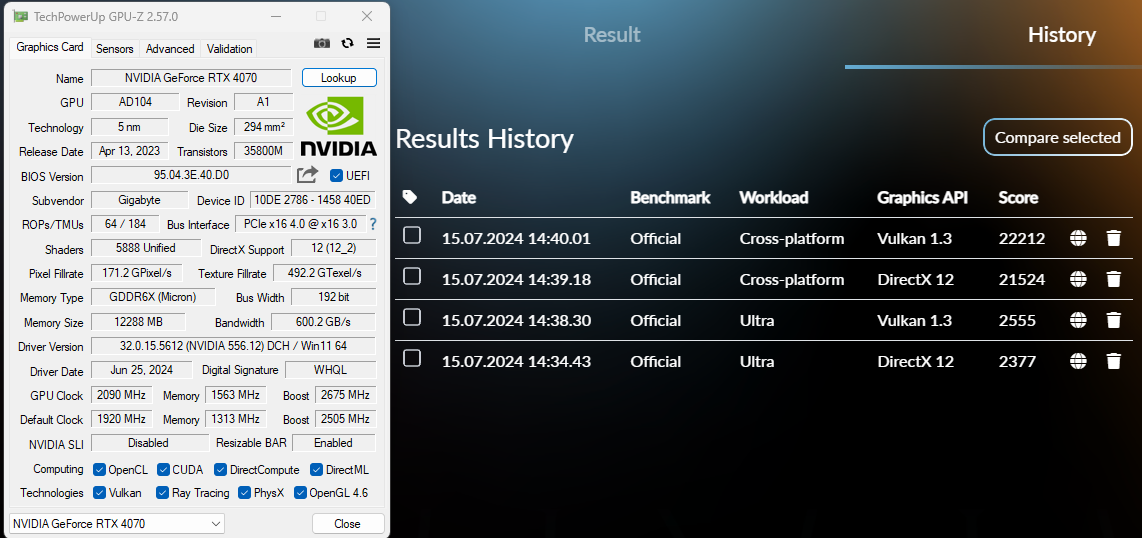Switch to the Result tab
1142x538 pixels.
tap(612, 35)
